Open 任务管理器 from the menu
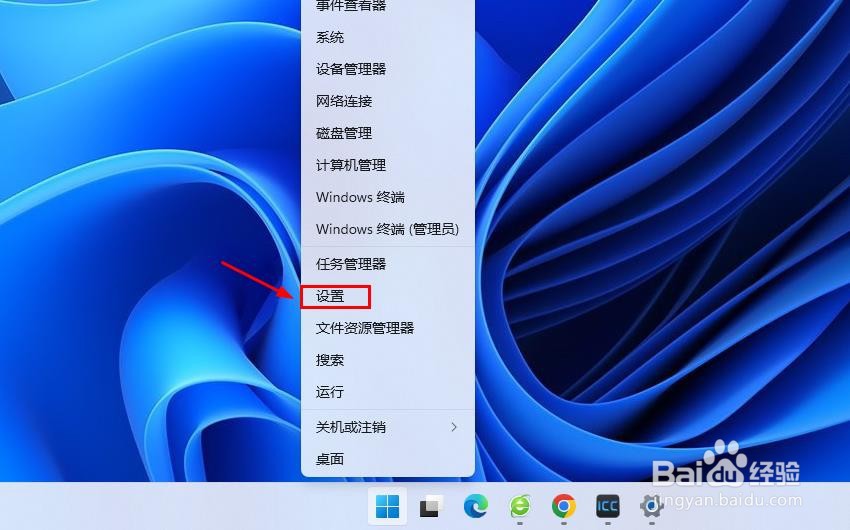Screen dimensions: 850x530 click(x=388, y=264)
